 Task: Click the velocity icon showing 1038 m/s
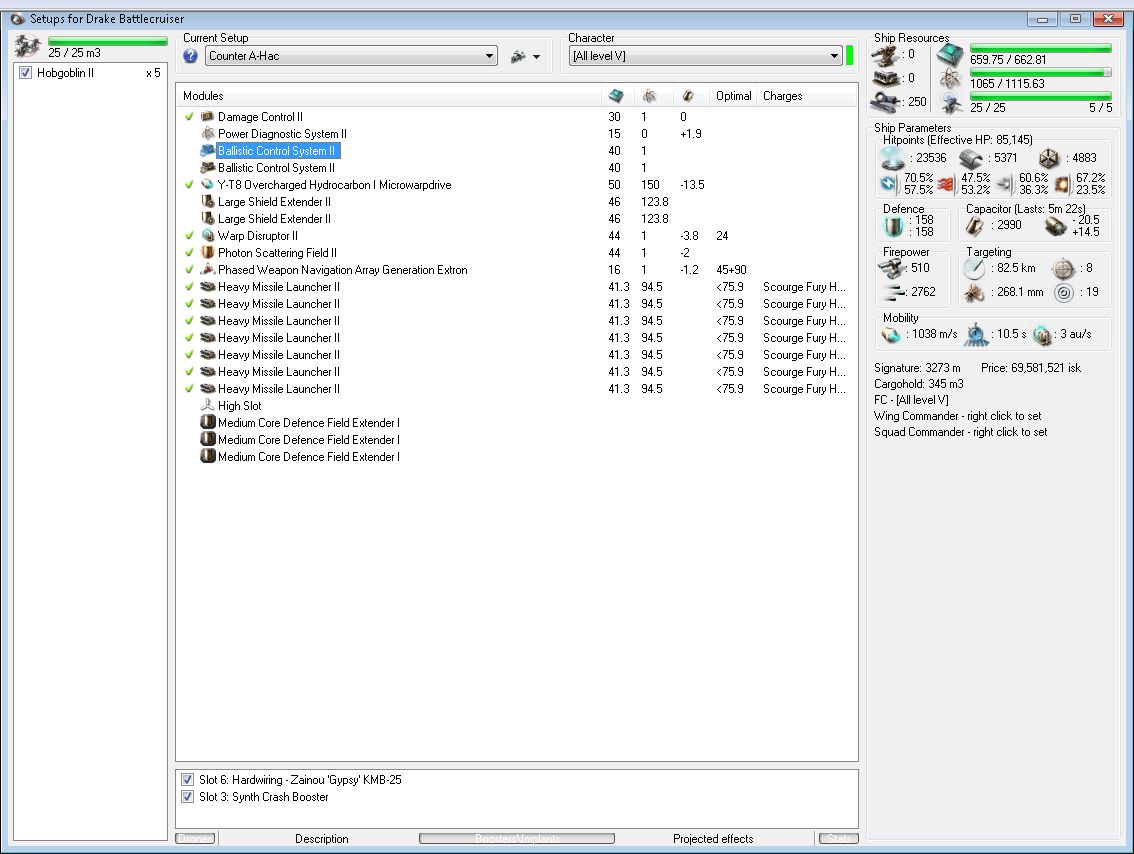tap(891, 335)
